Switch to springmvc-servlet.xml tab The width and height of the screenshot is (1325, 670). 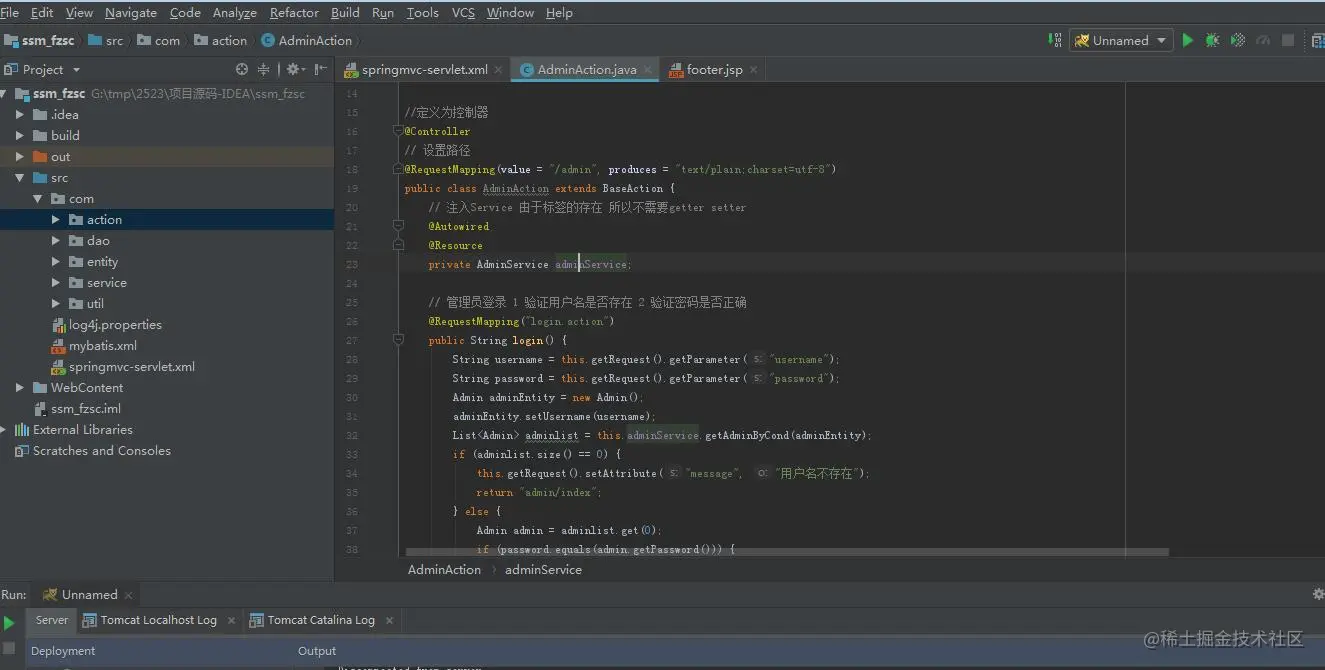pyautogui.click(x=425, y=70)
